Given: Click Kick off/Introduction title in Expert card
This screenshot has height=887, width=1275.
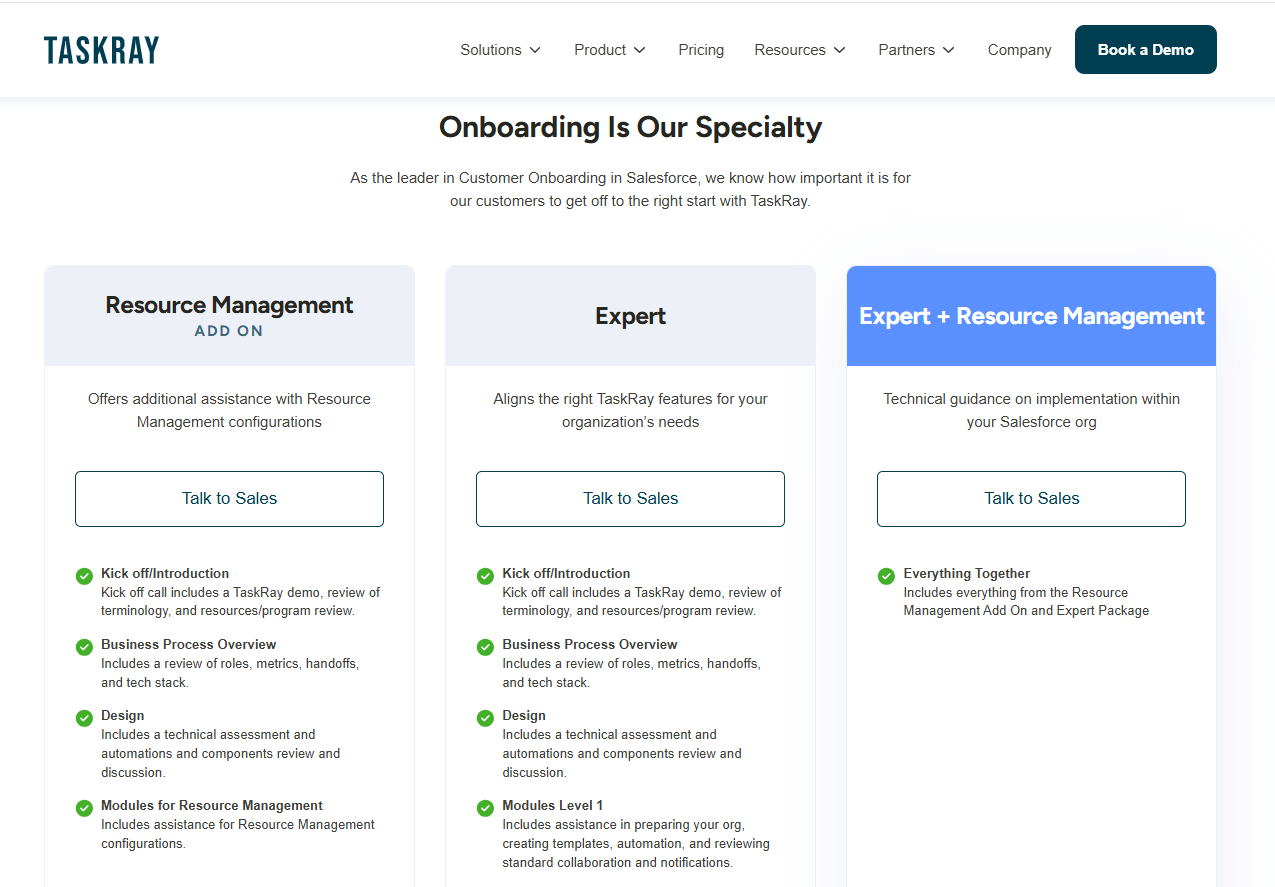Looking at the screenshot, I should pyautogui.click(x=566, y=573).
